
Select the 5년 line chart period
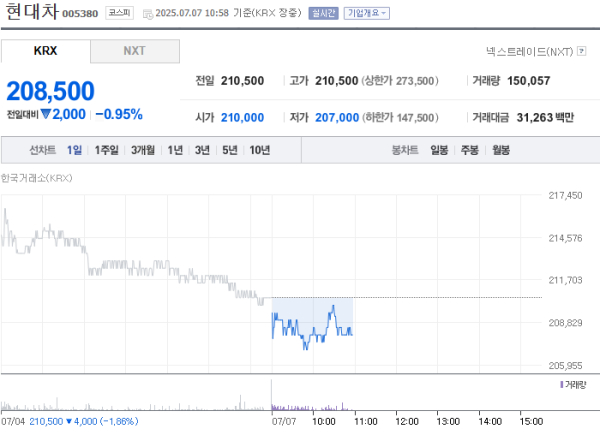click(x=230, y=150)
